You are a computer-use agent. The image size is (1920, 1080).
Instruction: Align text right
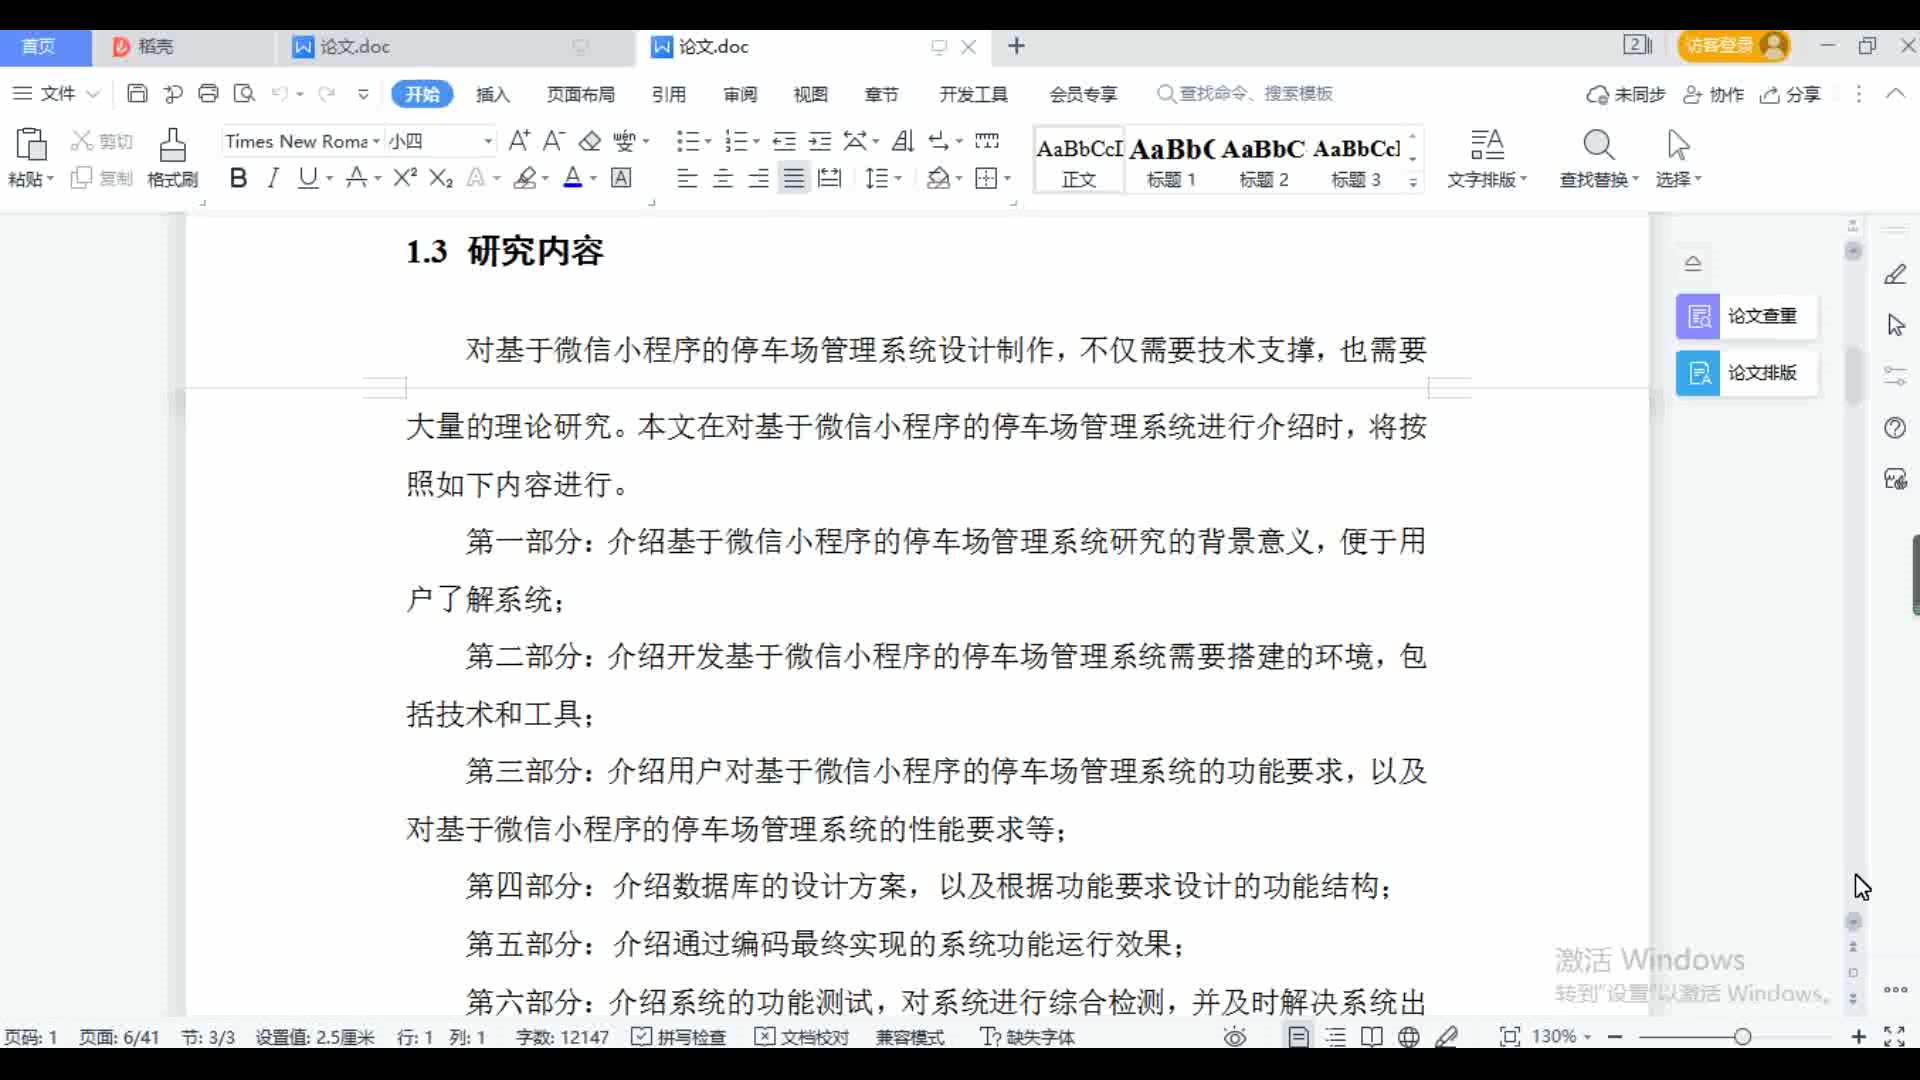pos(759,178)
